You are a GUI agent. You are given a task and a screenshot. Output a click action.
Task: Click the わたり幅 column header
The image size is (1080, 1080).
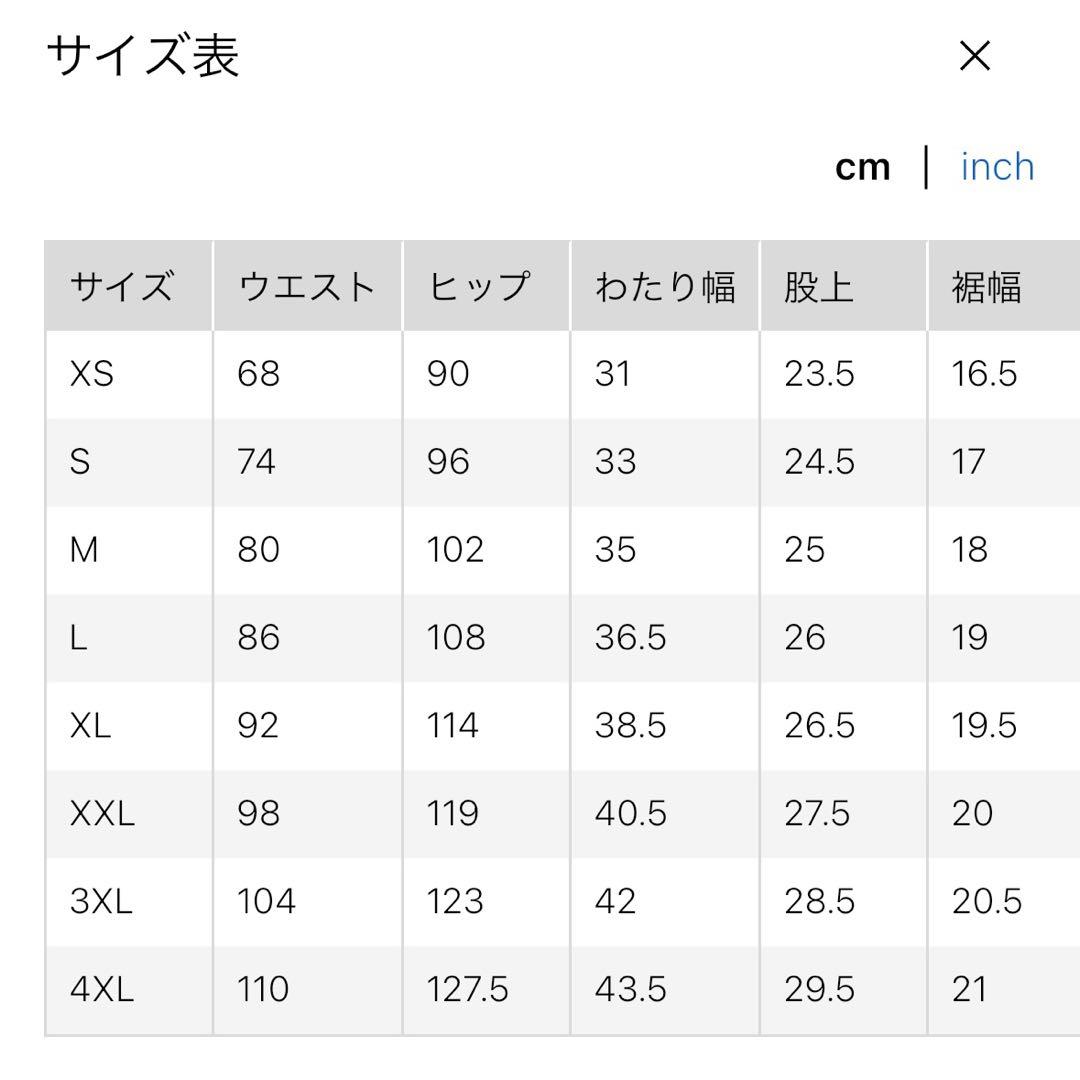665,287
